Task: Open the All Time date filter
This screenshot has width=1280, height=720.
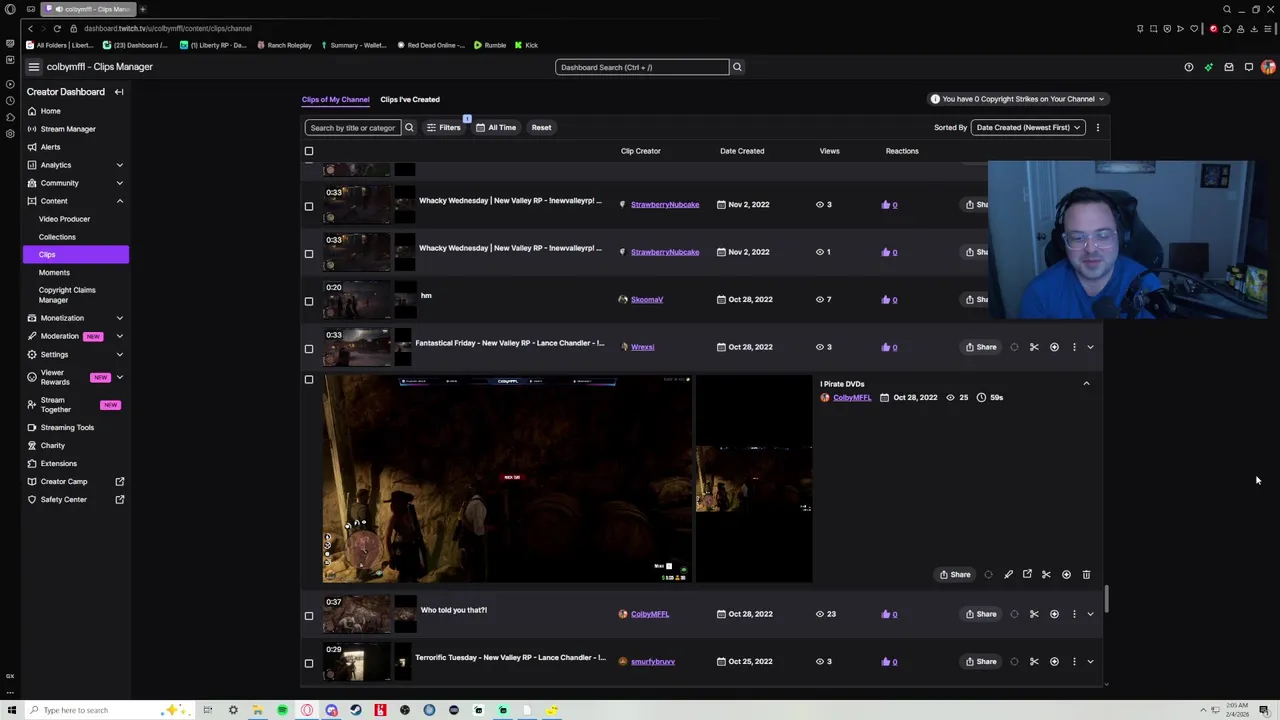Action: [496, 128]
